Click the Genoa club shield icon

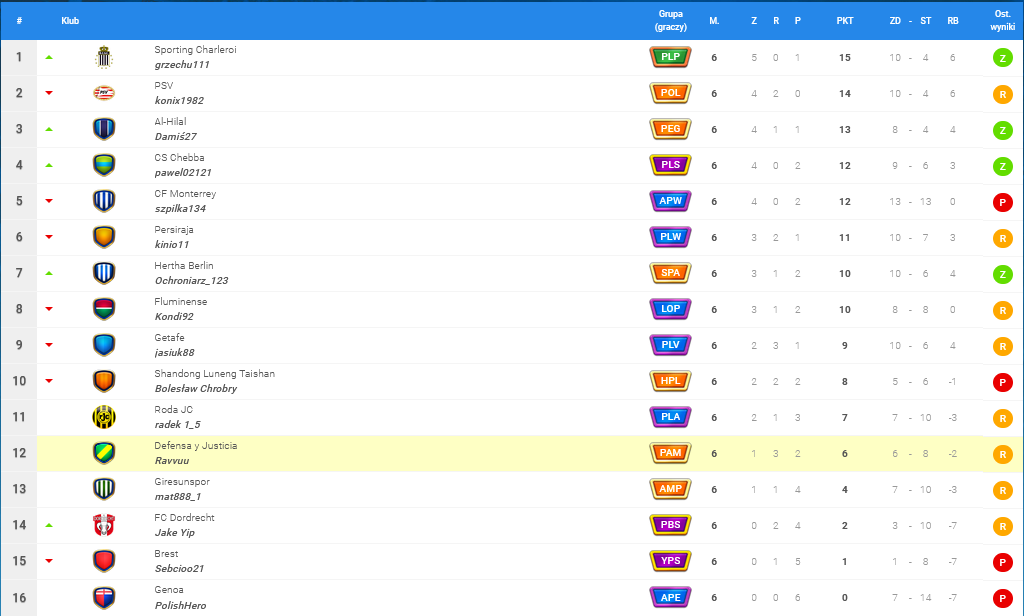[104, 597]
